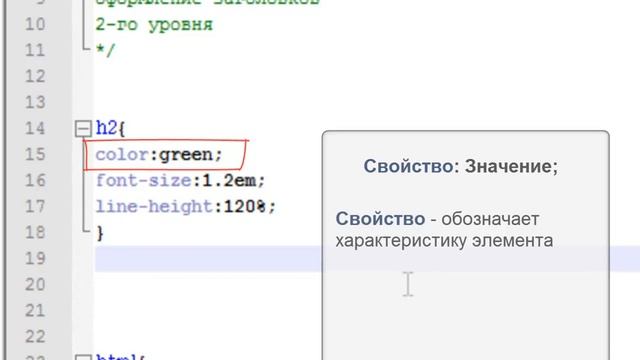Click the comment end '*/' on line 11
Image resolution: width=640 pixels, height=360 pixels.
point(106,50)
